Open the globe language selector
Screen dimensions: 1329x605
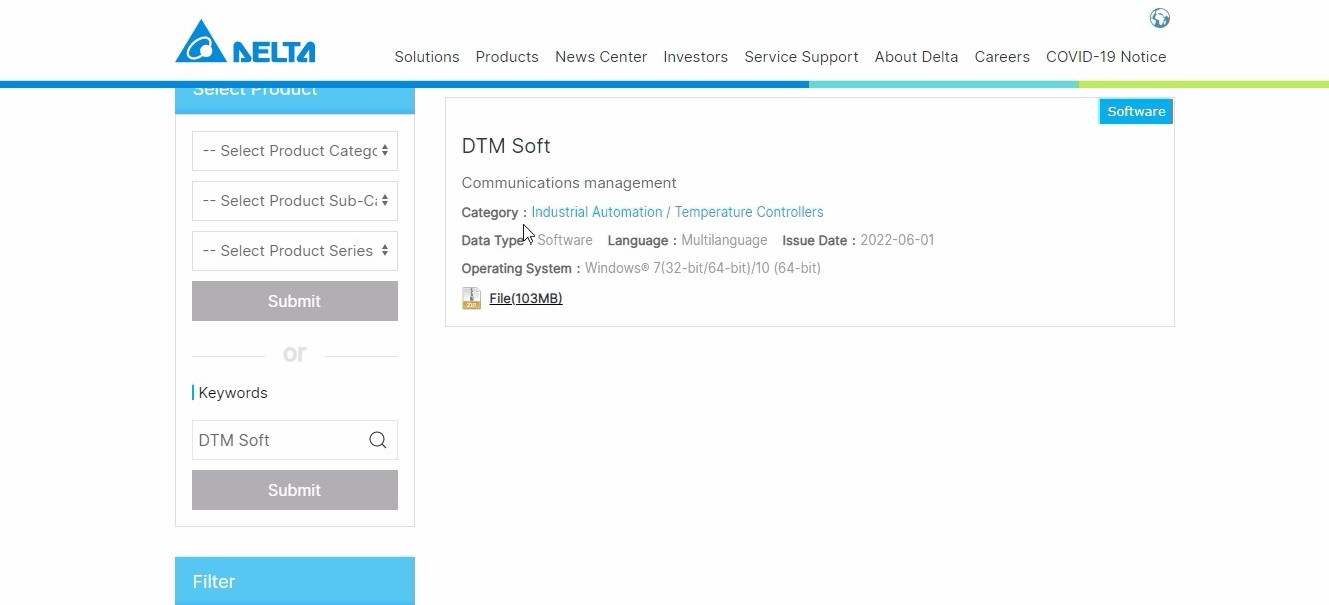tap(1160, 18)
